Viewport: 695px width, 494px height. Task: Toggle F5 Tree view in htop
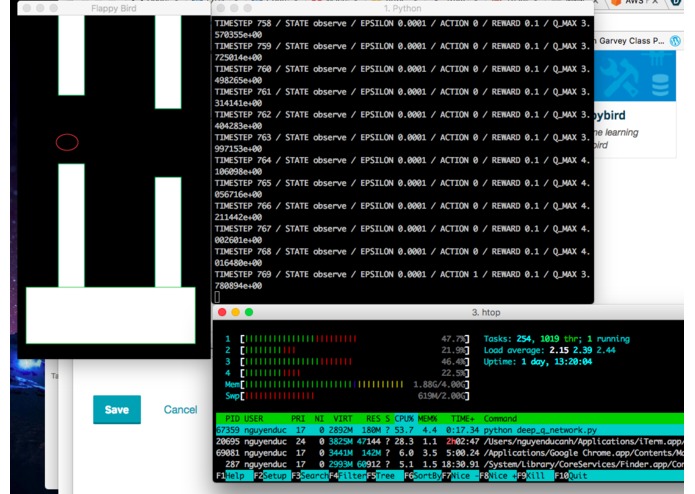coord(381,476)
